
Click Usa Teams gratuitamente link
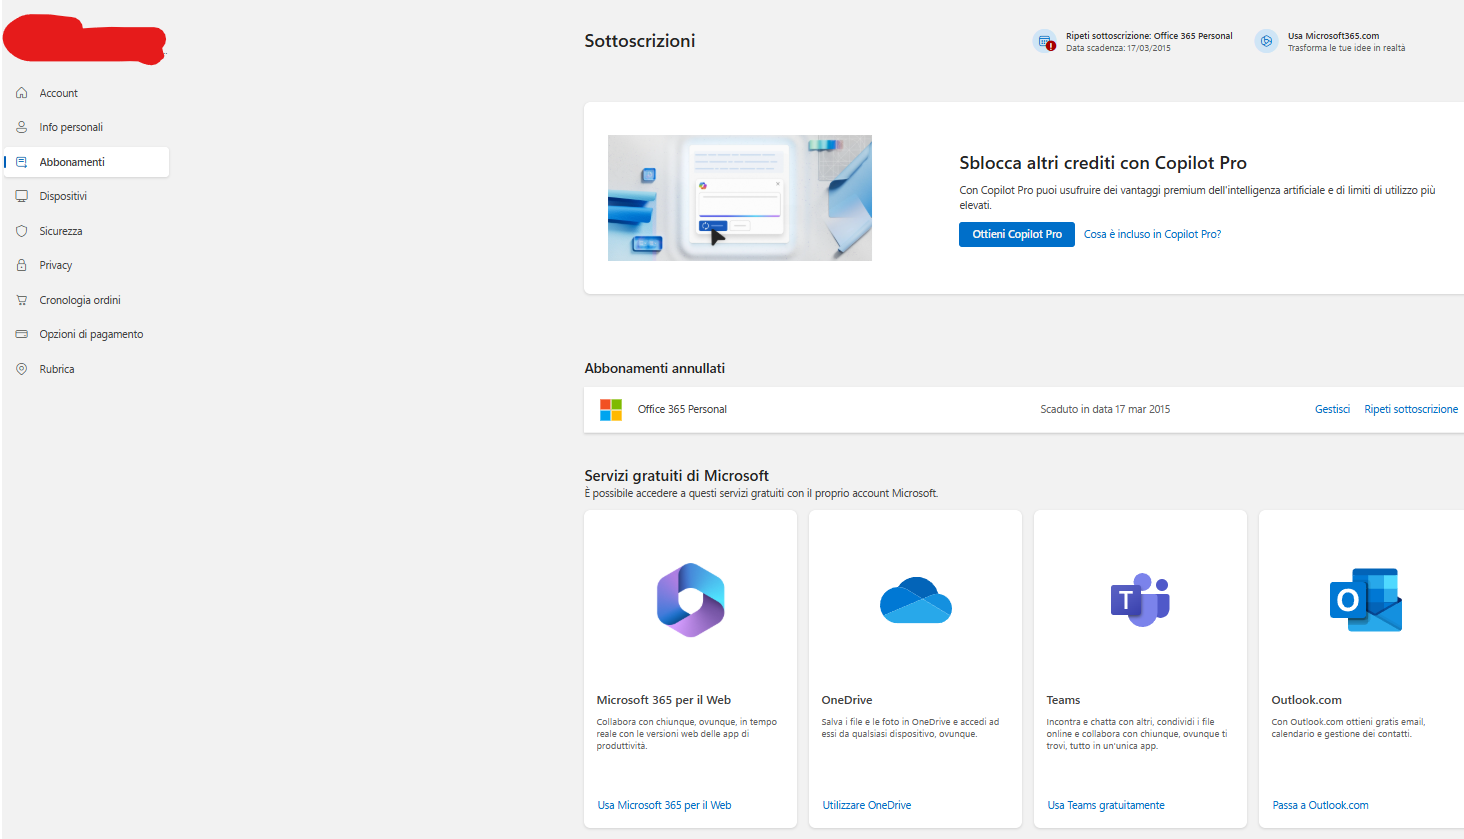(1106, 805)
